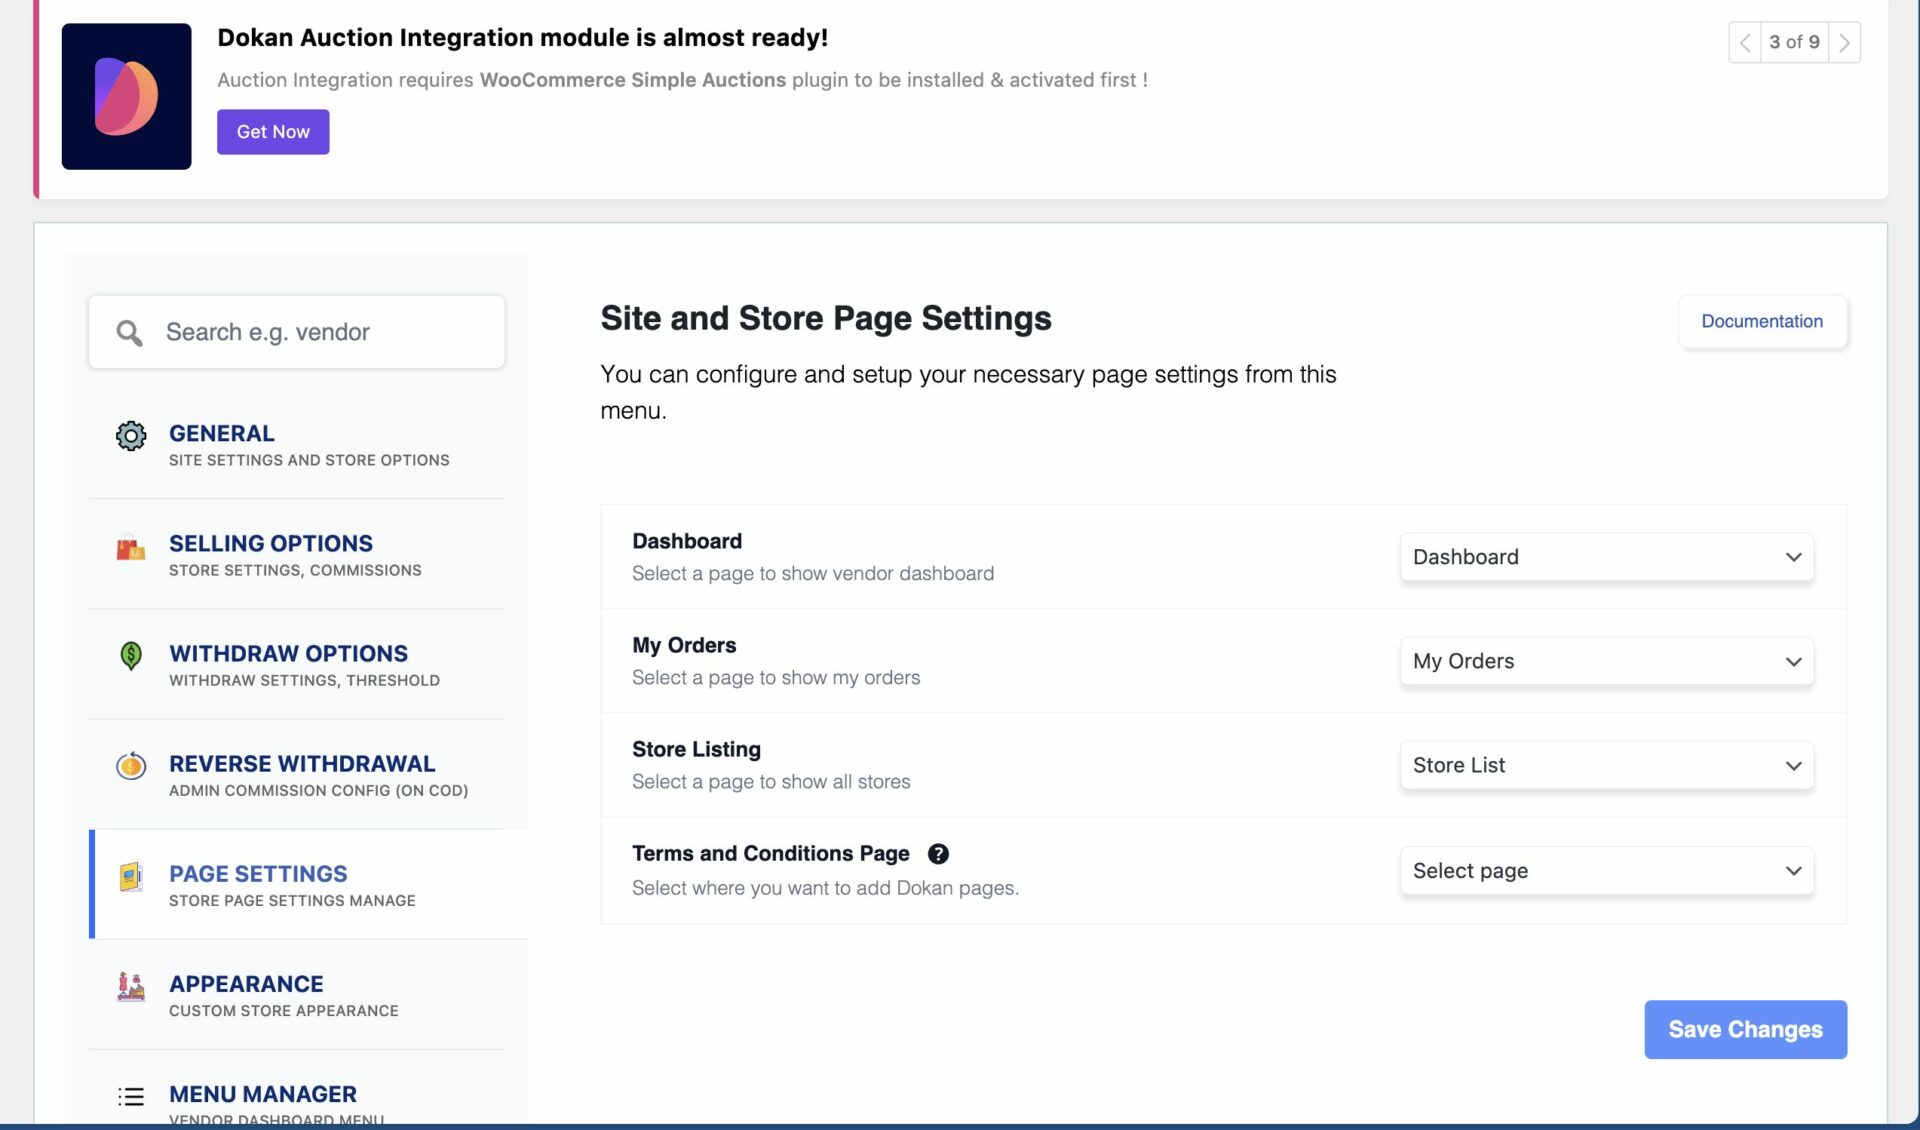Open the Dashboard page dropdown
Image resolution: width=1920 pixels, height=1130 pixels.
(x=1605, y=557)
